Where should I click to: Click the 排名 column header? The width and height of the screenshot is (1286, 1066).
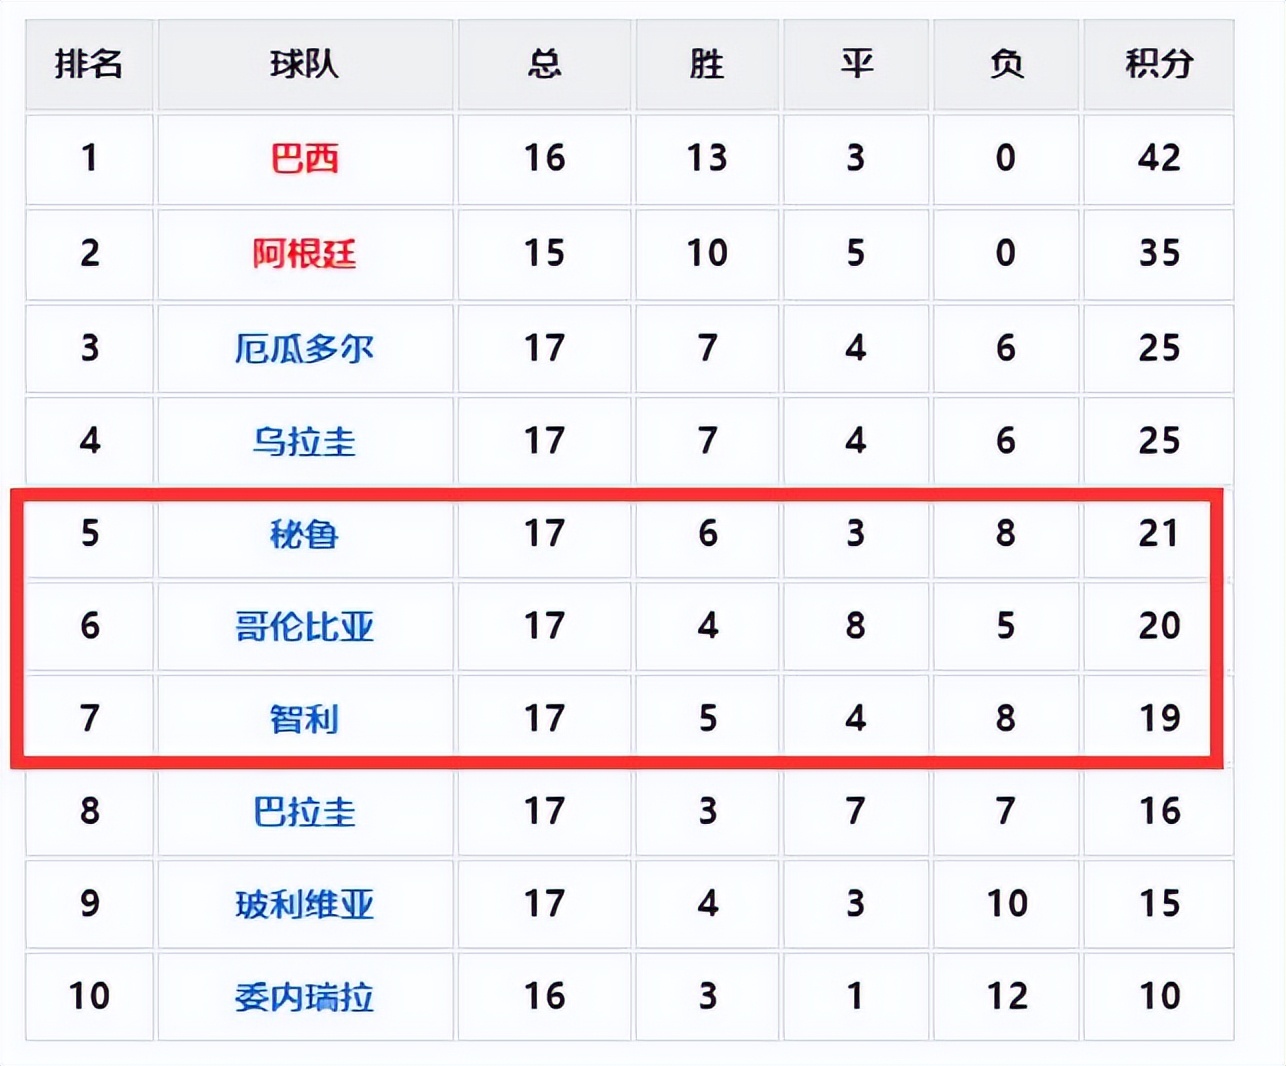click(x=89, y=65)
